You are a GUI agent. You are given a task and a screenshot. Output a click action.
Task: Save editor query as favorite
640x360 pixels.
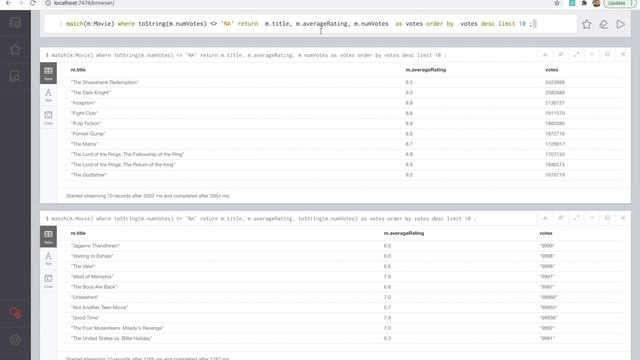tap(587, 24)
